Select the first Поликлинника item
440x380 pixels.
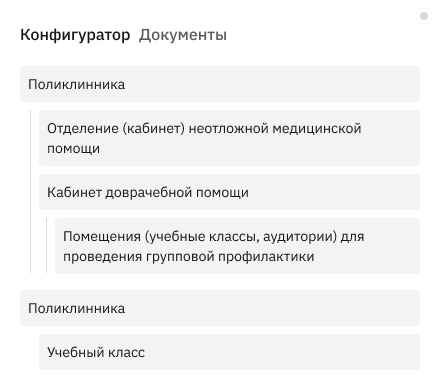(220, 84)
